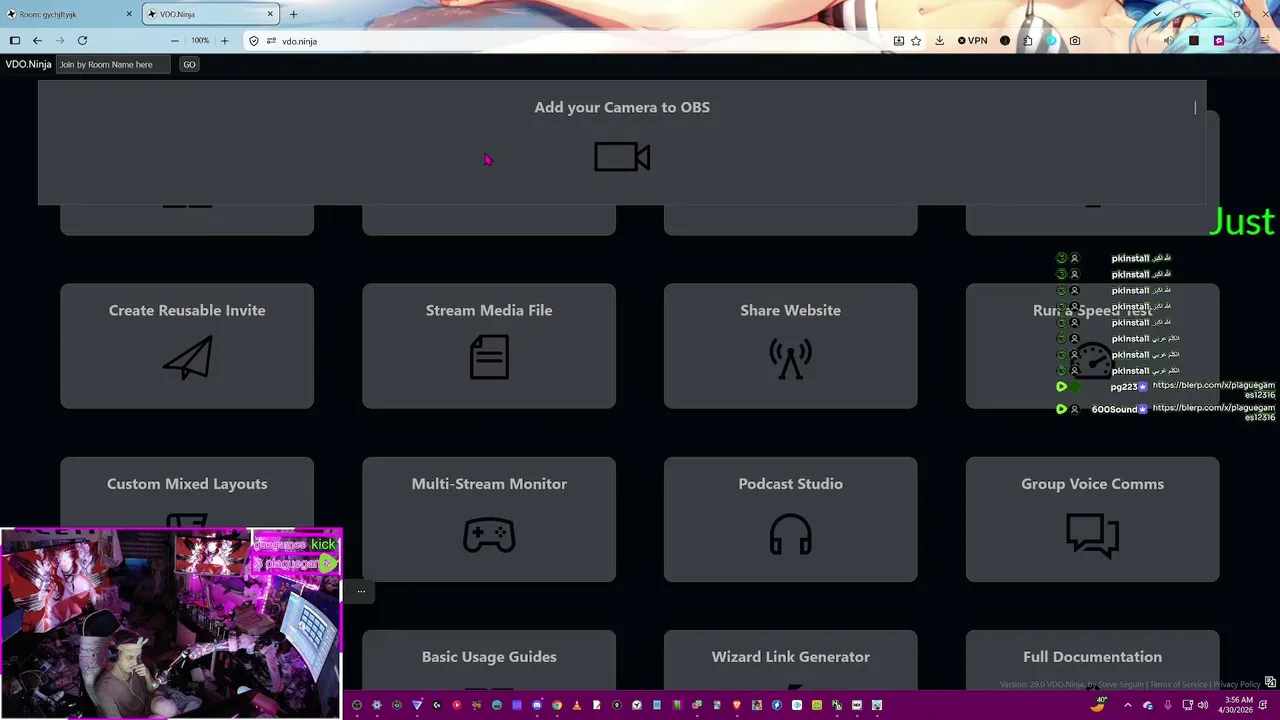Click the speedometer icon for the speed test
Viewport: 1280px width, 720px height.
coord(1092,360)
